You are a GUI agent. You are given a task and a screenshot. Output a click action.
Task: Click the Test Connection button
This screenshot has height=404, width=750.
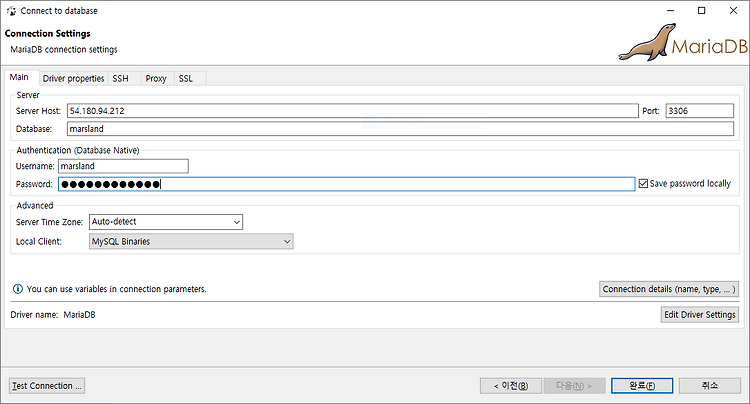(x=47, y=385)
